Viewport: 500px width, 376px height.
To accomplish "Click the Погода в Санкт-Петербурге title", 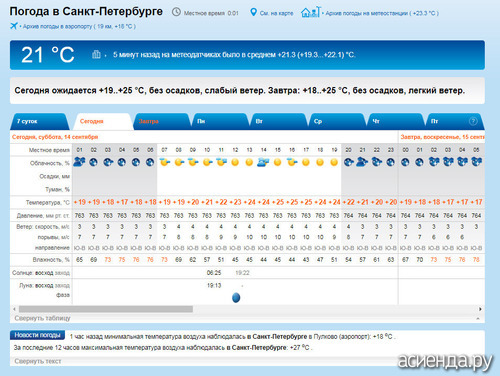I will (86, 11).
